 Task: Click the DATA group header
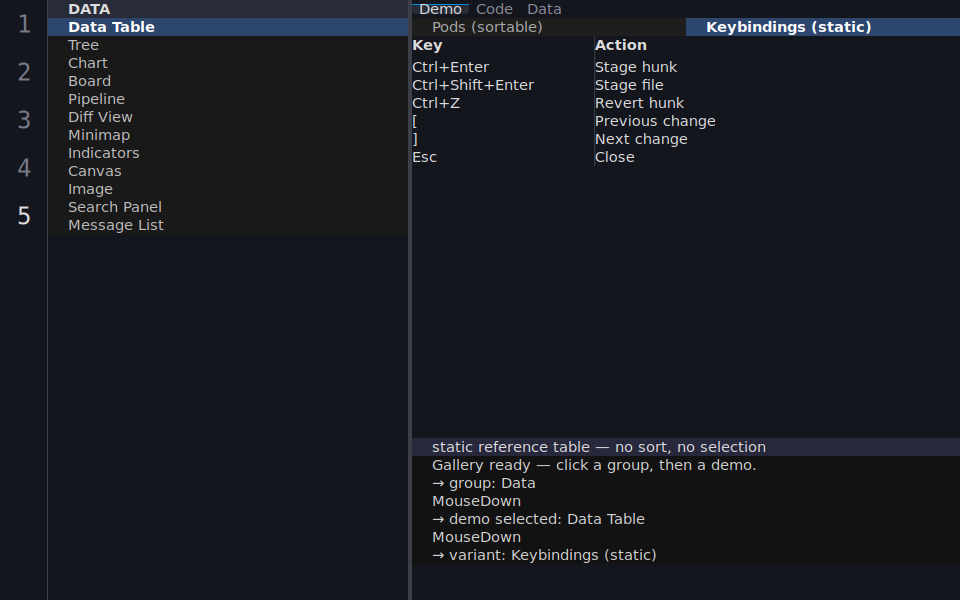228,9
